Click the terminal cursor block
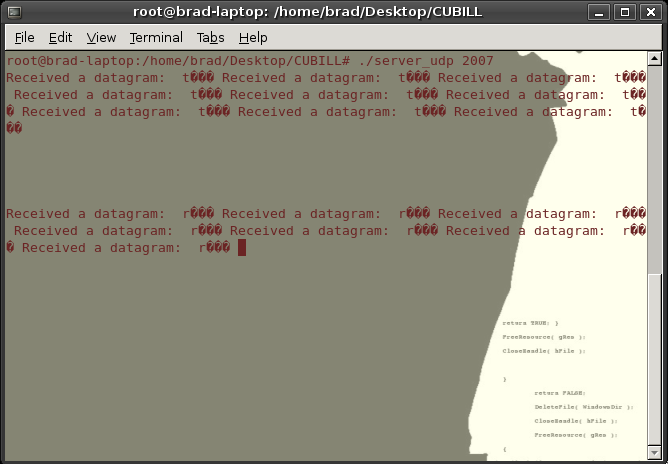668x464 pixels. [x=242, y=248]
